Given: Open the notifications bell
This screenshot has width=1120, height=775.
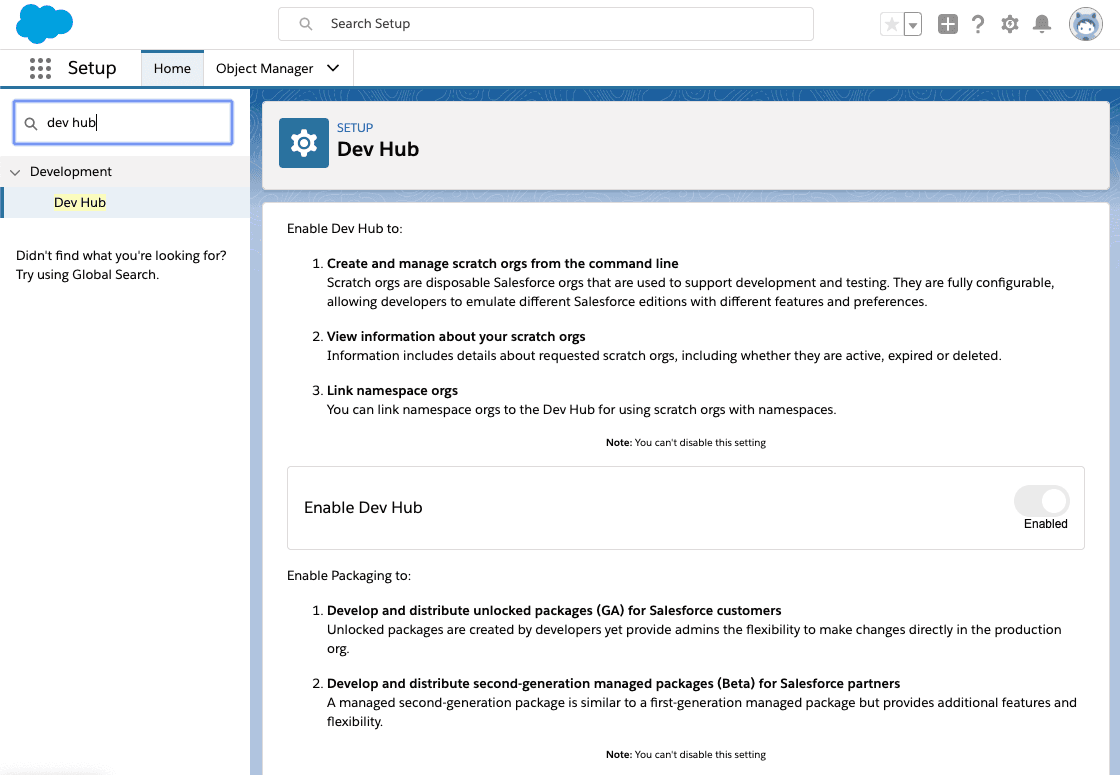Looking at the screenshot, I should pos(1042,25).
